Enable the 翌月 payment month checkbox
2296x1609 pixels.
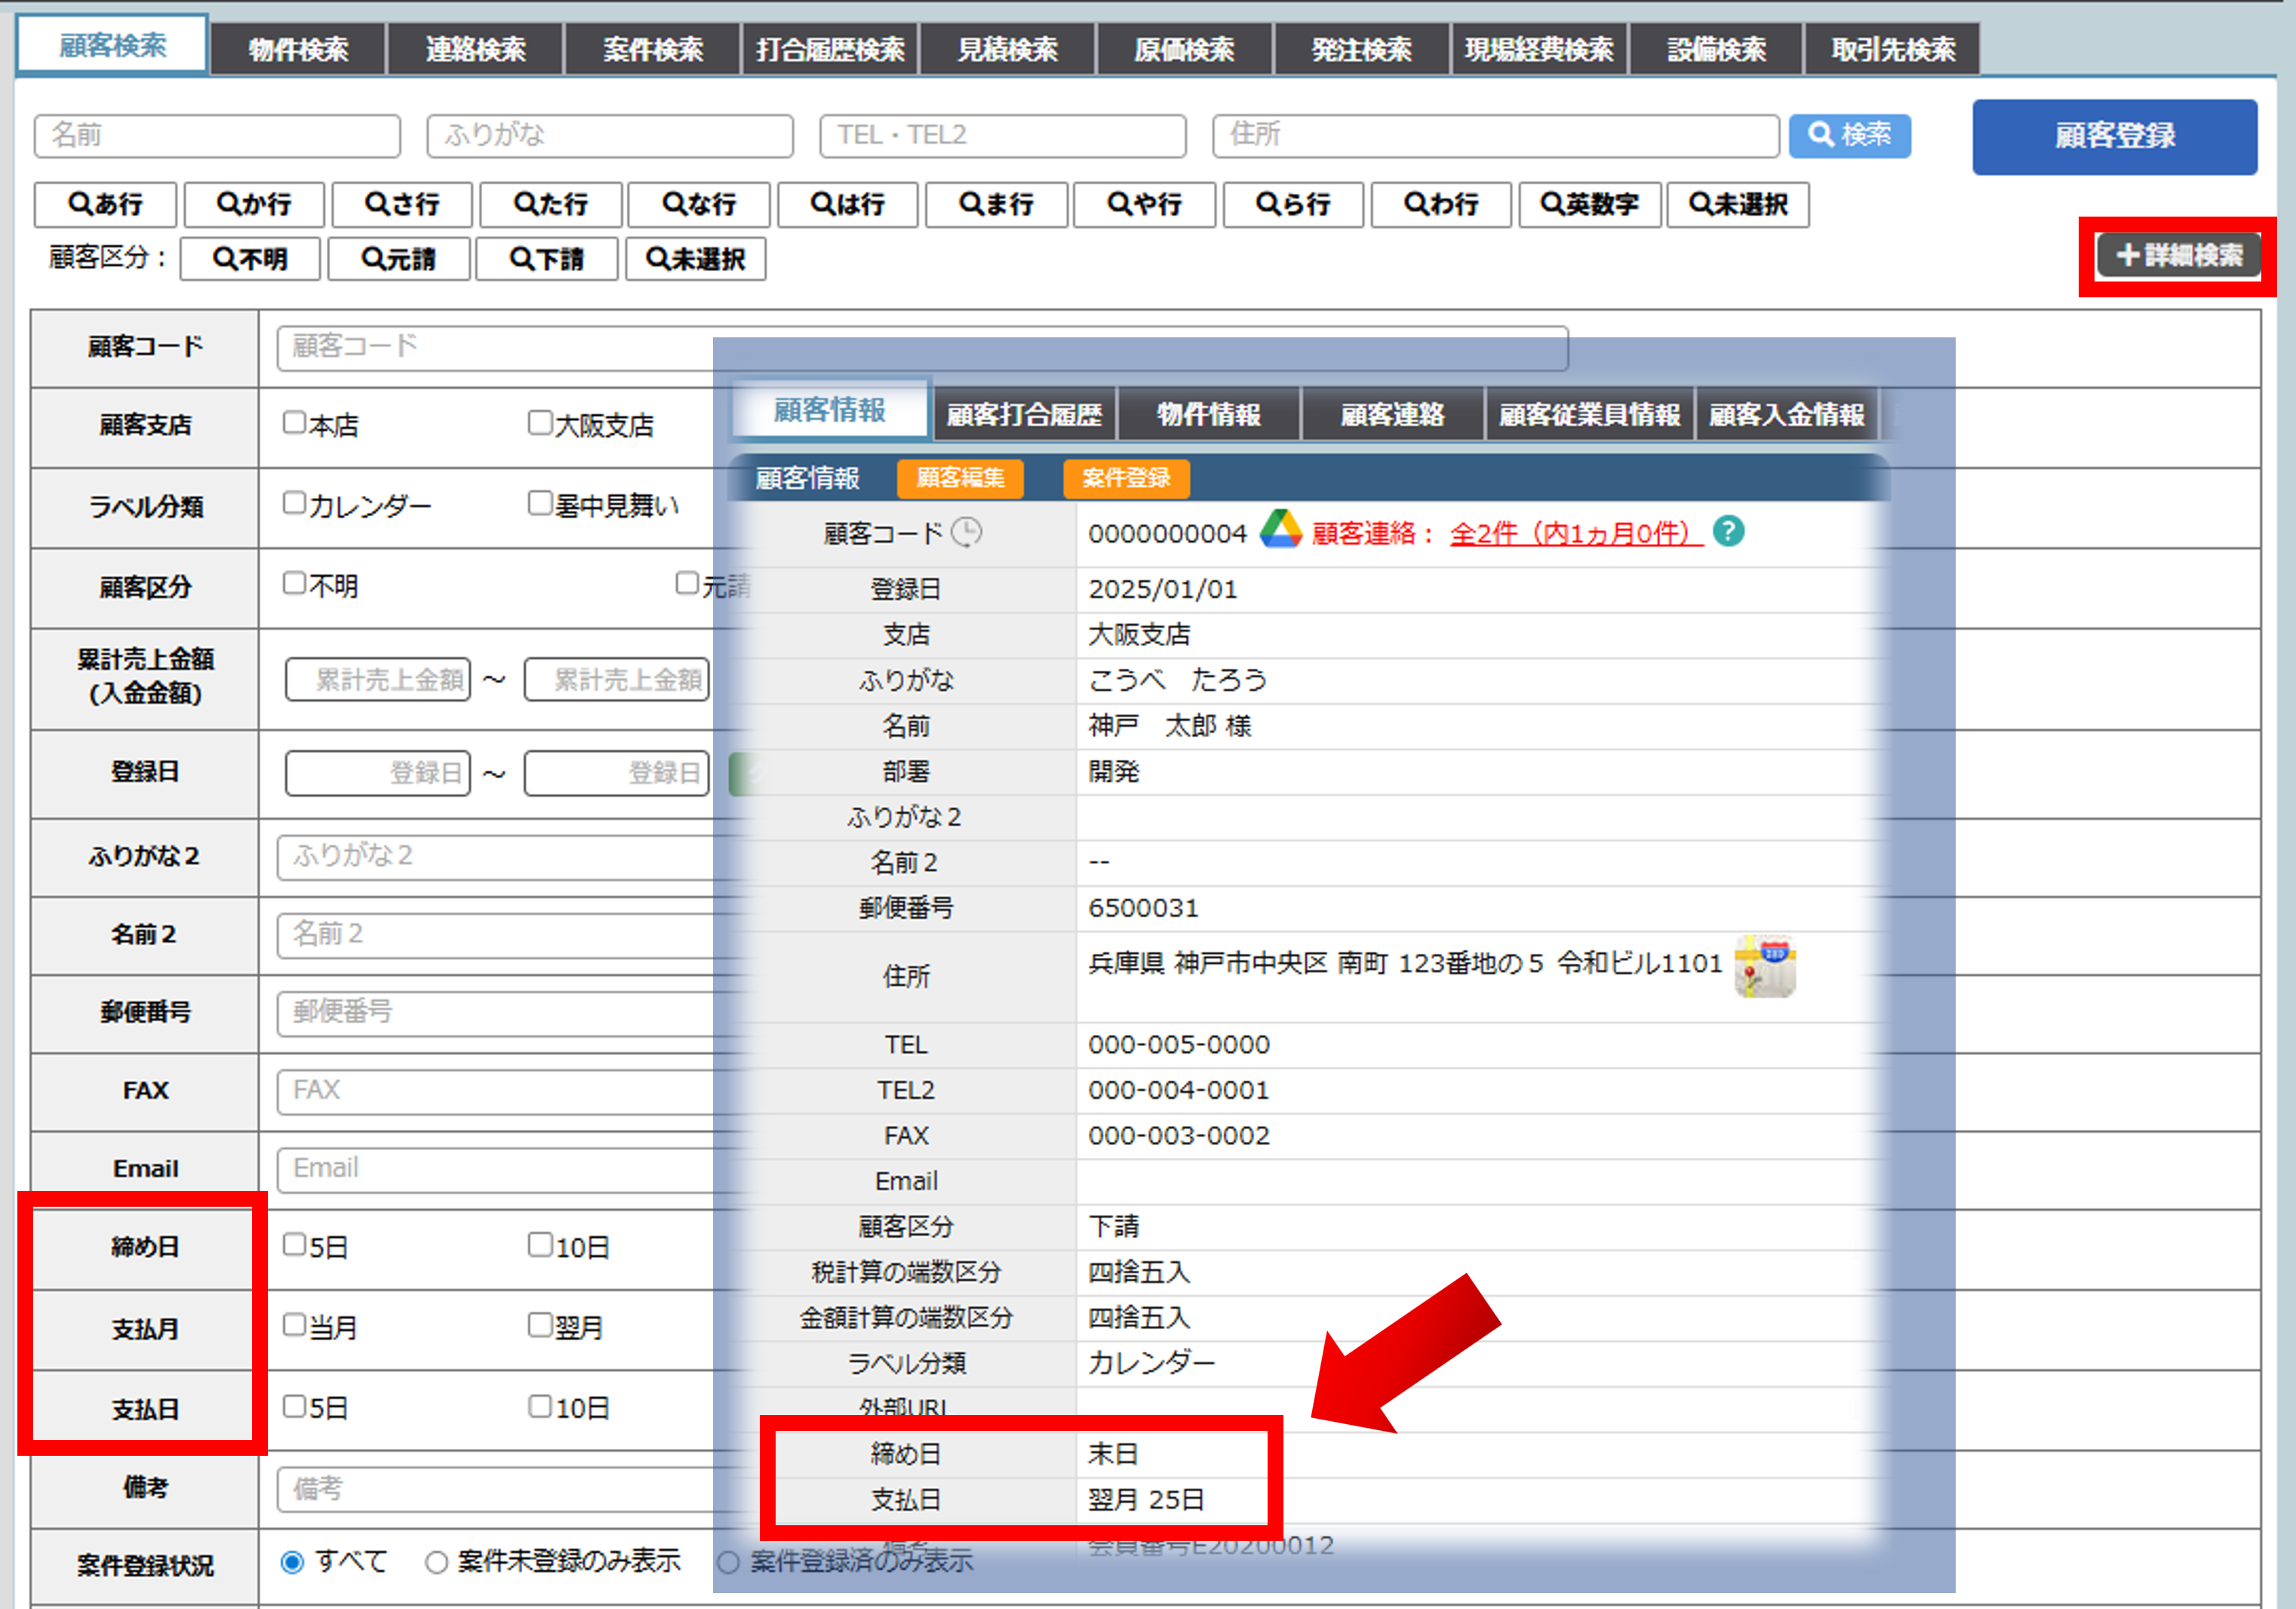[x=540, y=1325]
